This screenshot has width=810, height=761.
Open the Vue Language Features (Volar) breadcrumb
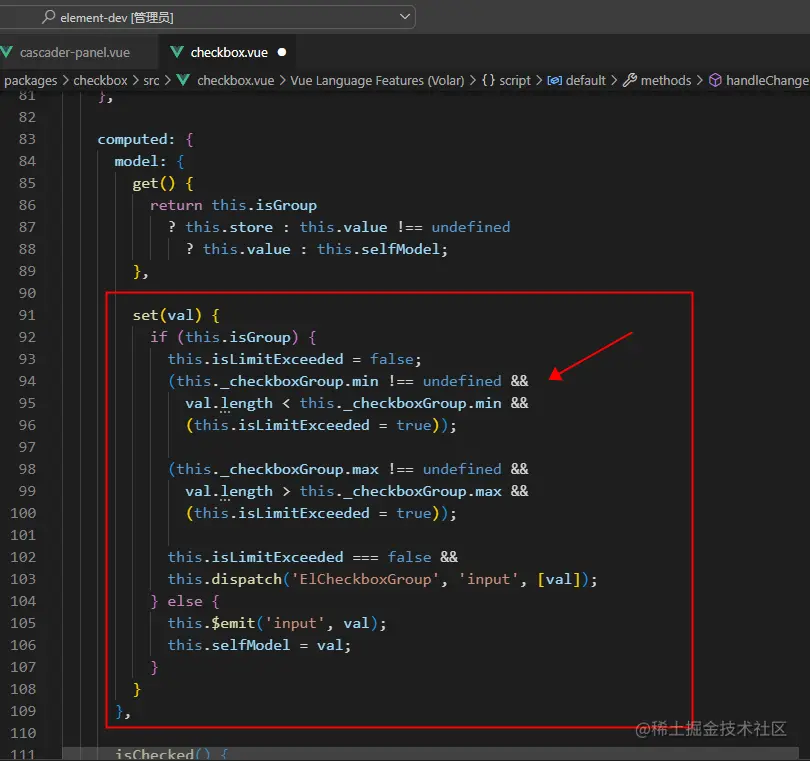coord(377,81)
